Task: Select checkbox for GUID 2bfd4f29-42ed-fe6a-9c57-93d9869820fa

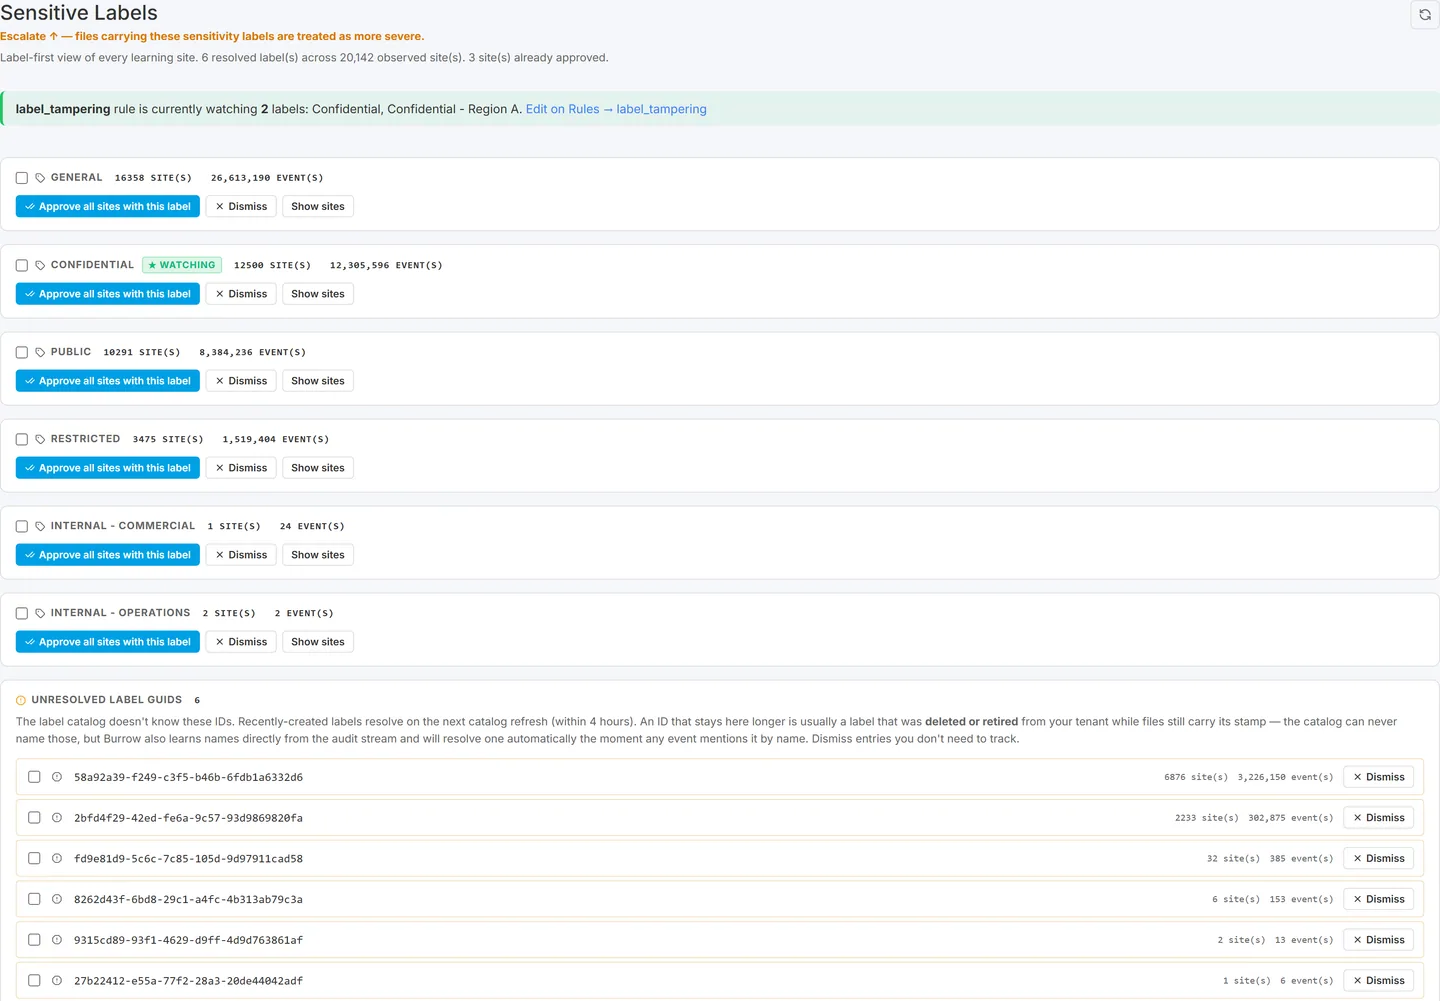Action: coord(34,818)
